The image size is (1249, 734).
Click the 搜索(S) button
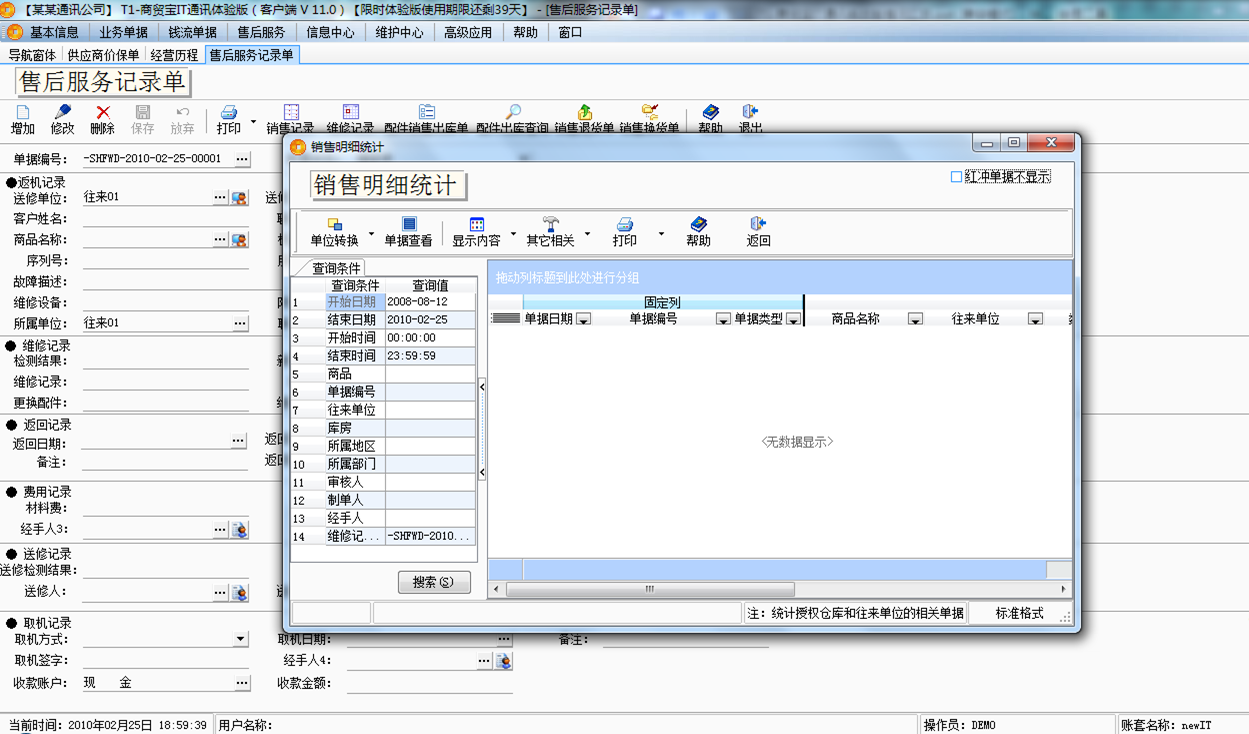pos(434,582)
